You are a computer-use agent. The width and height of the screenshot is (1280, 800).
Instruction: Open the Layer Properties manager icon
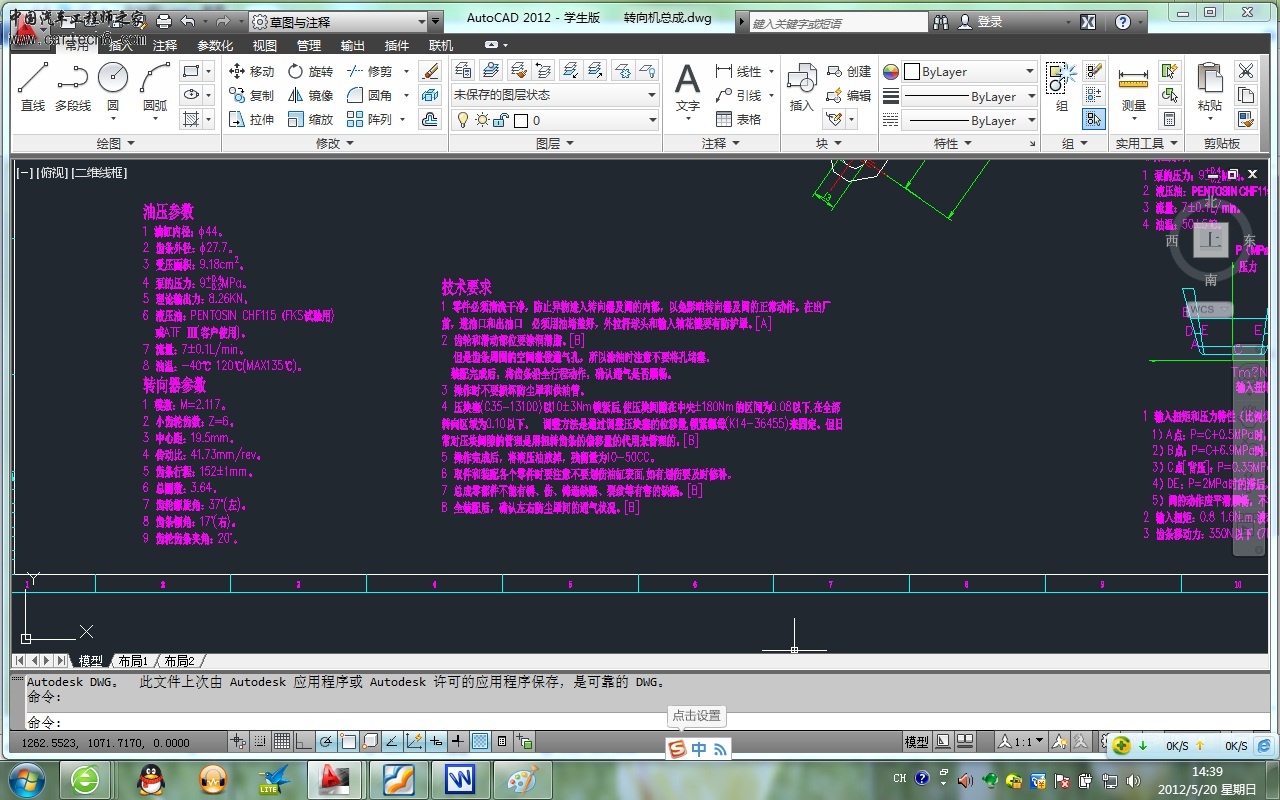[463, 70]
